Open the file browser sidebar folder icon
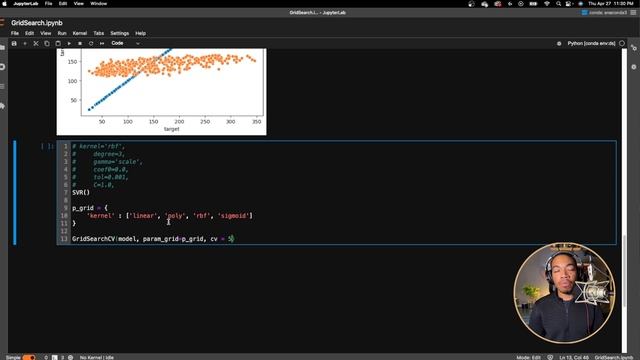The width and height of the screenshot is (640, 360). point(2,47)
